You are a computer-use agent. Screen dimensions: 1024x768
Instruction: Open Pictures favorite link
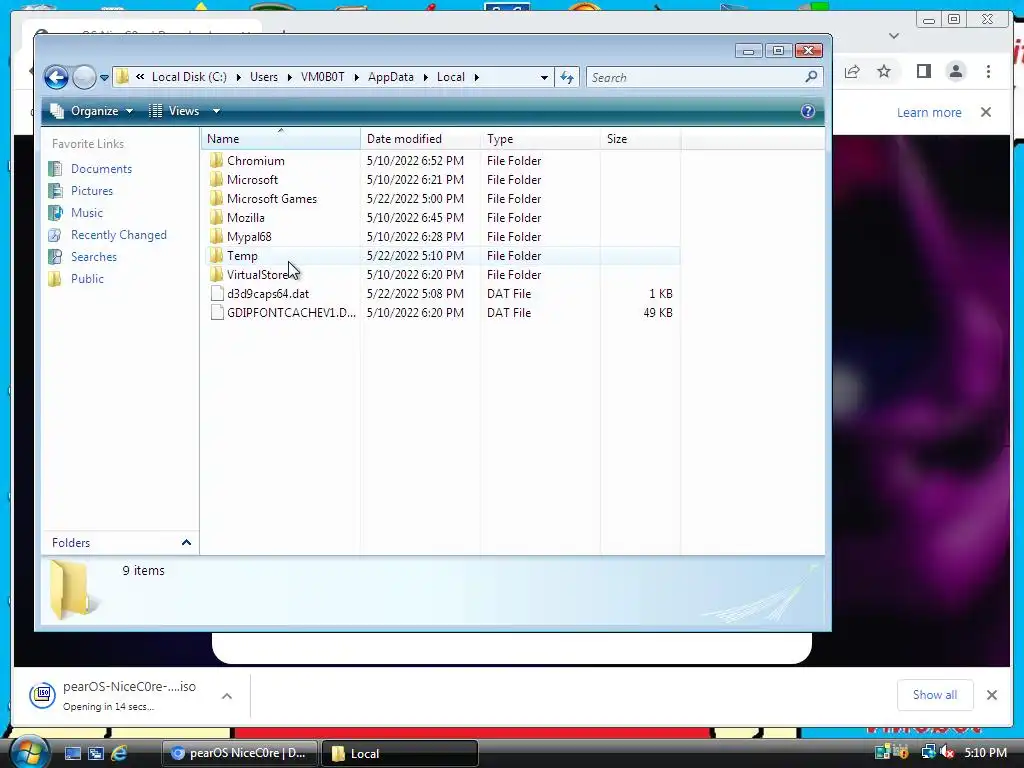point(91,191)
